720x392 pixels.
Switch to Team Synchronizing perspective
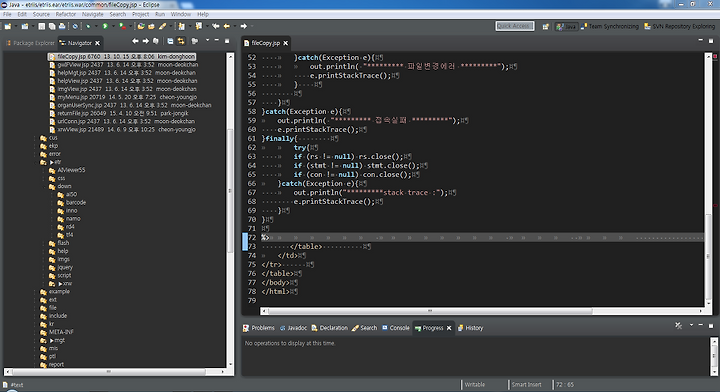[x=610, y=27]
